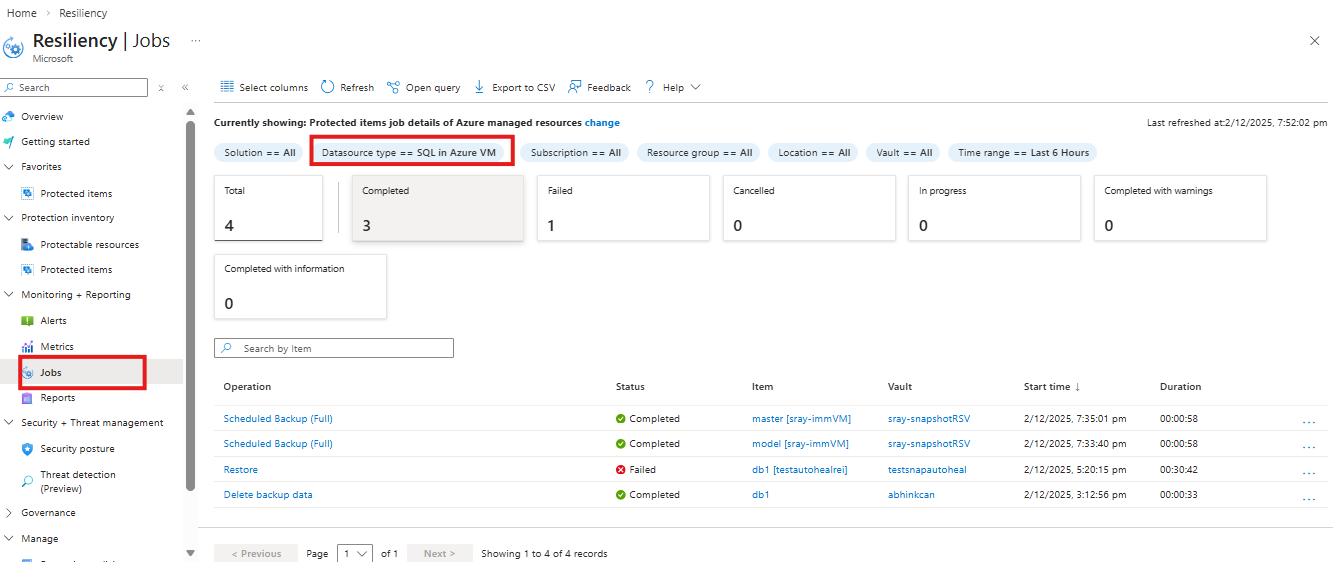
Task: Click the Refresh icon in toolbar
Action: 328,88
